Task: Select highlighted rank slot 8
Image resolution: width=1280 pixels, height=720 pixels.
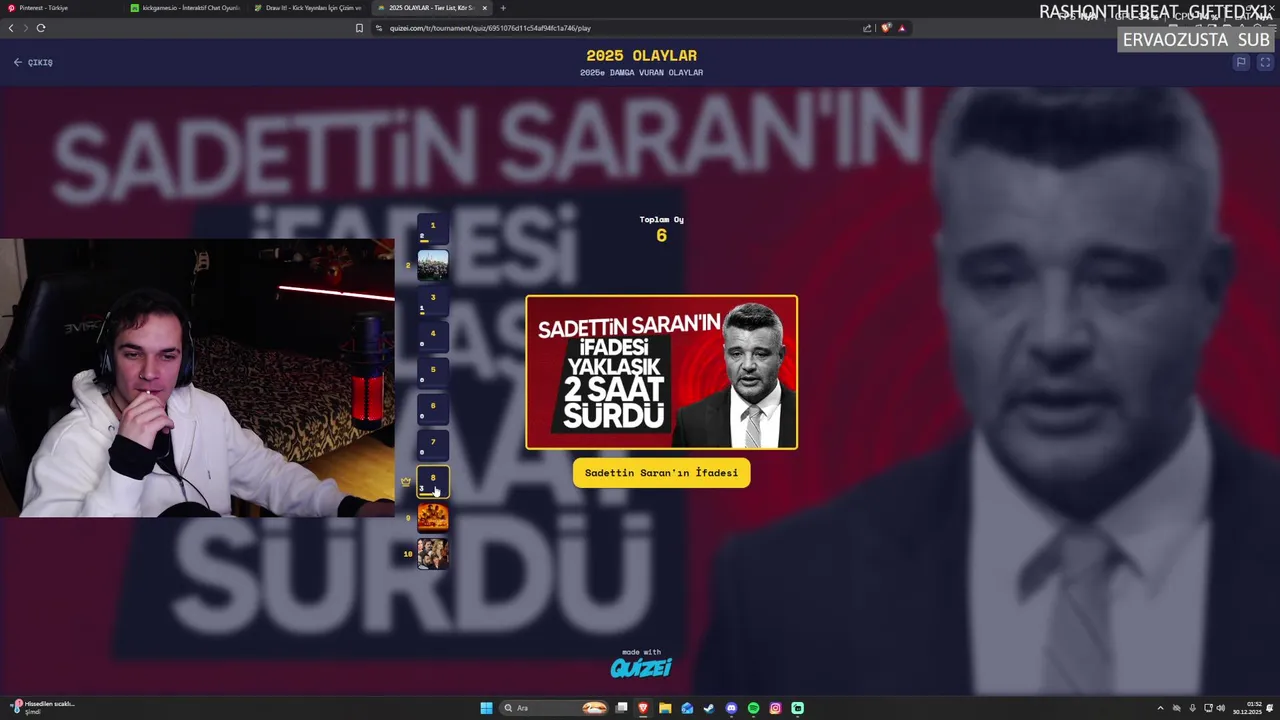Action: point(433,481)
